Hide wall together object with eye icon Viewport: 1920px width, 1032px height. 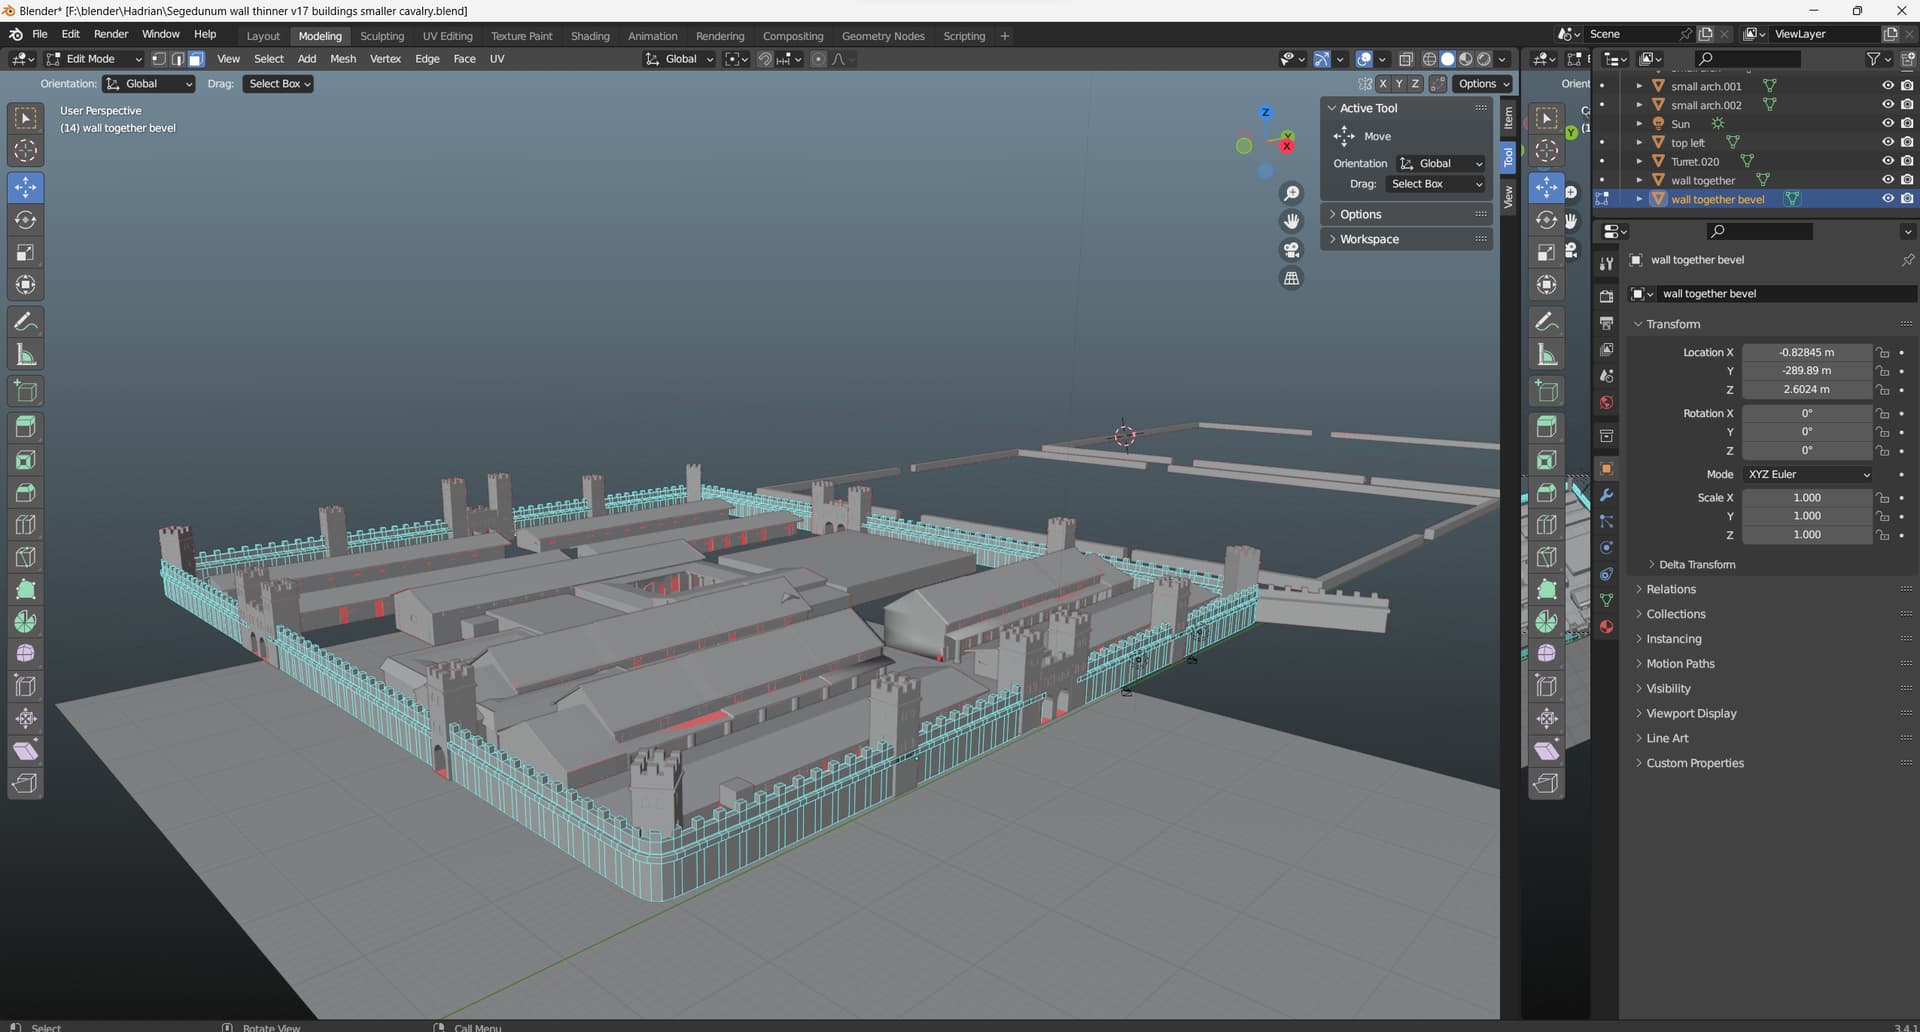(x=1888, y=180)
